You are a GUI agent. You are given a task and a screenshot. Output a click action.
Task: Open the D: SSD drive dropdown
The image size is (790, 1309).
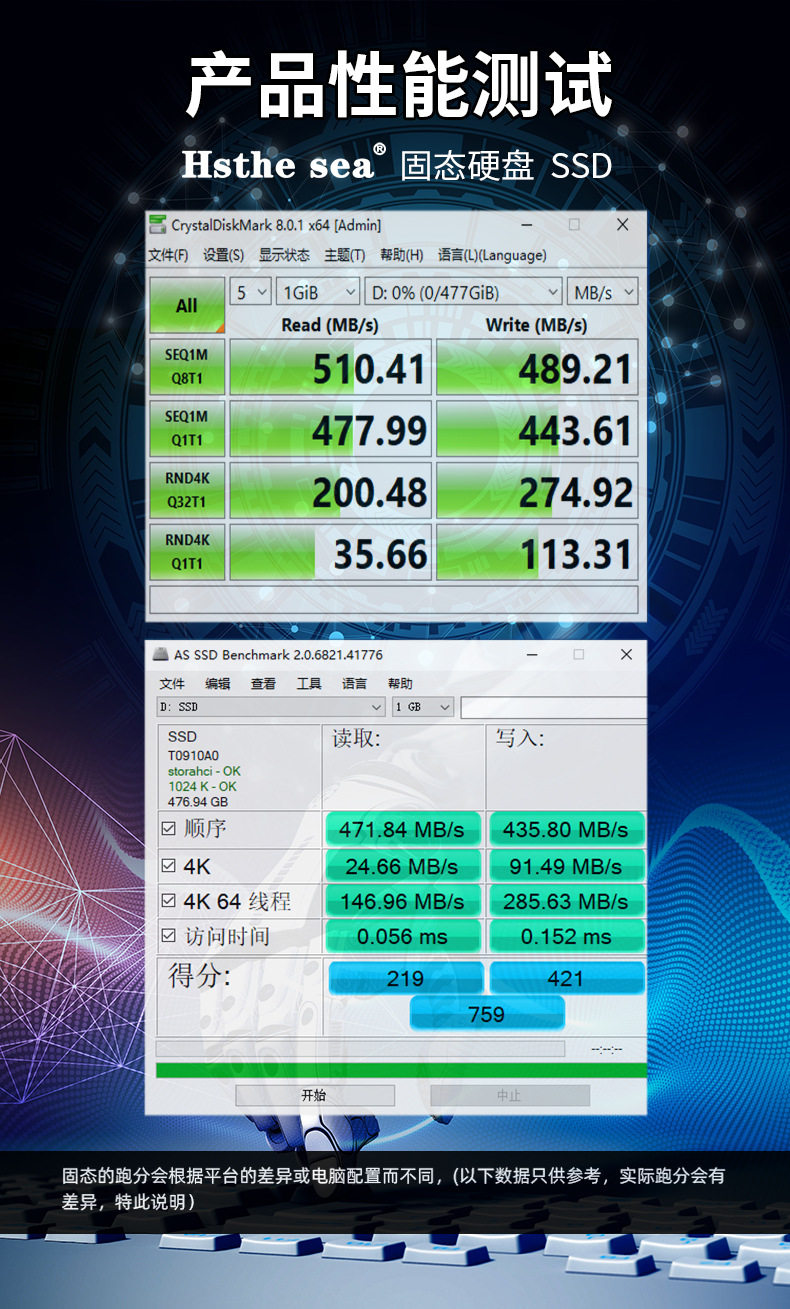tap(271, 707)
